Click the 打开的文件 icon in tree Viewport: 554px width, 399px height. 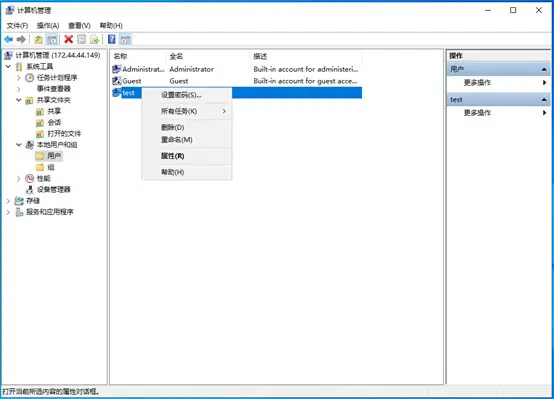[x=40, y=134]
